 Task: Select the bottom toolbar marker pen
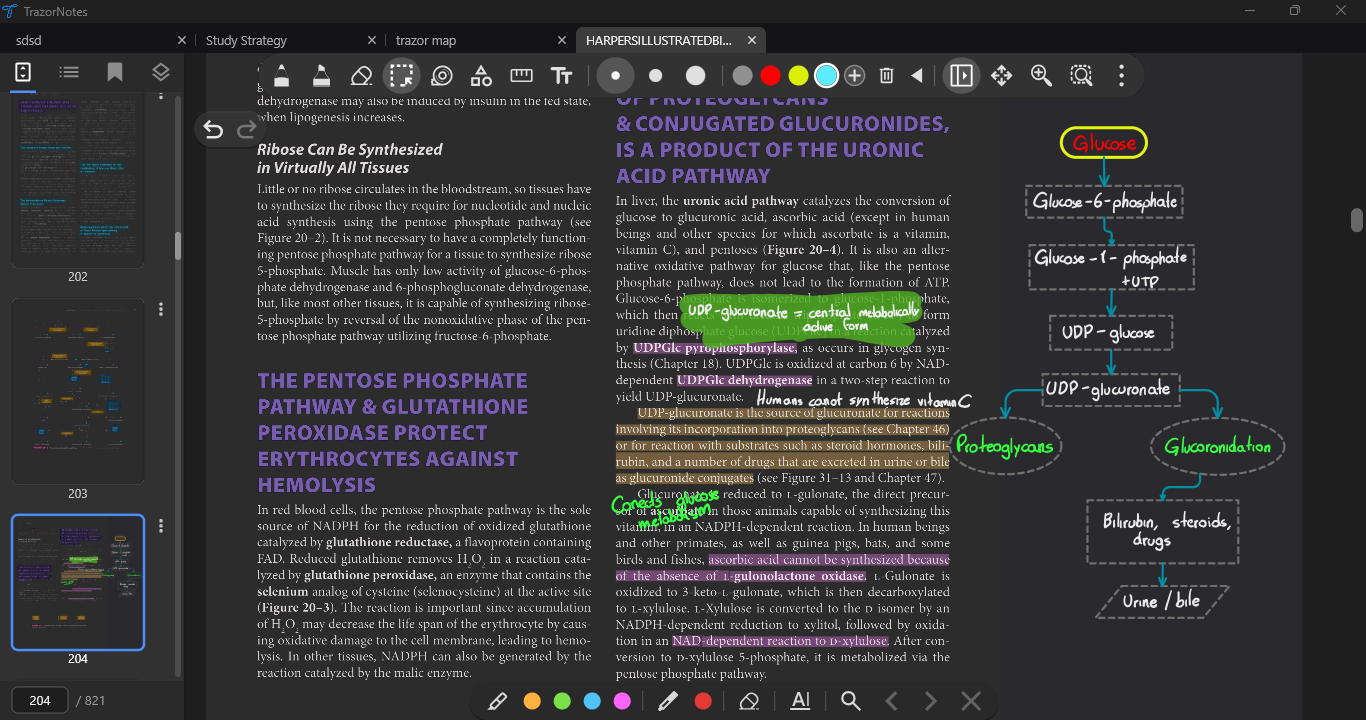point(668,701)
